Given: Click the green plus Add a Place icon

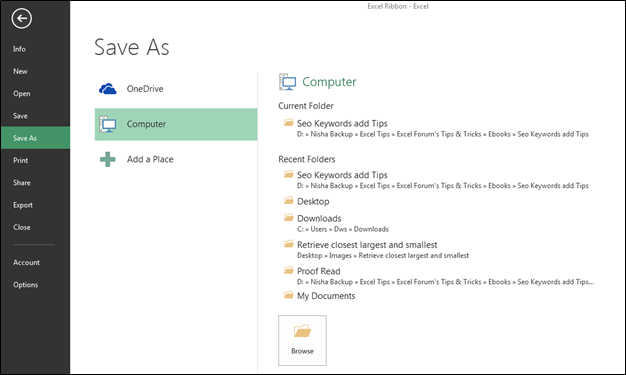Looking at the screenshot, I should pyautogui.click(x=108, y=159).
